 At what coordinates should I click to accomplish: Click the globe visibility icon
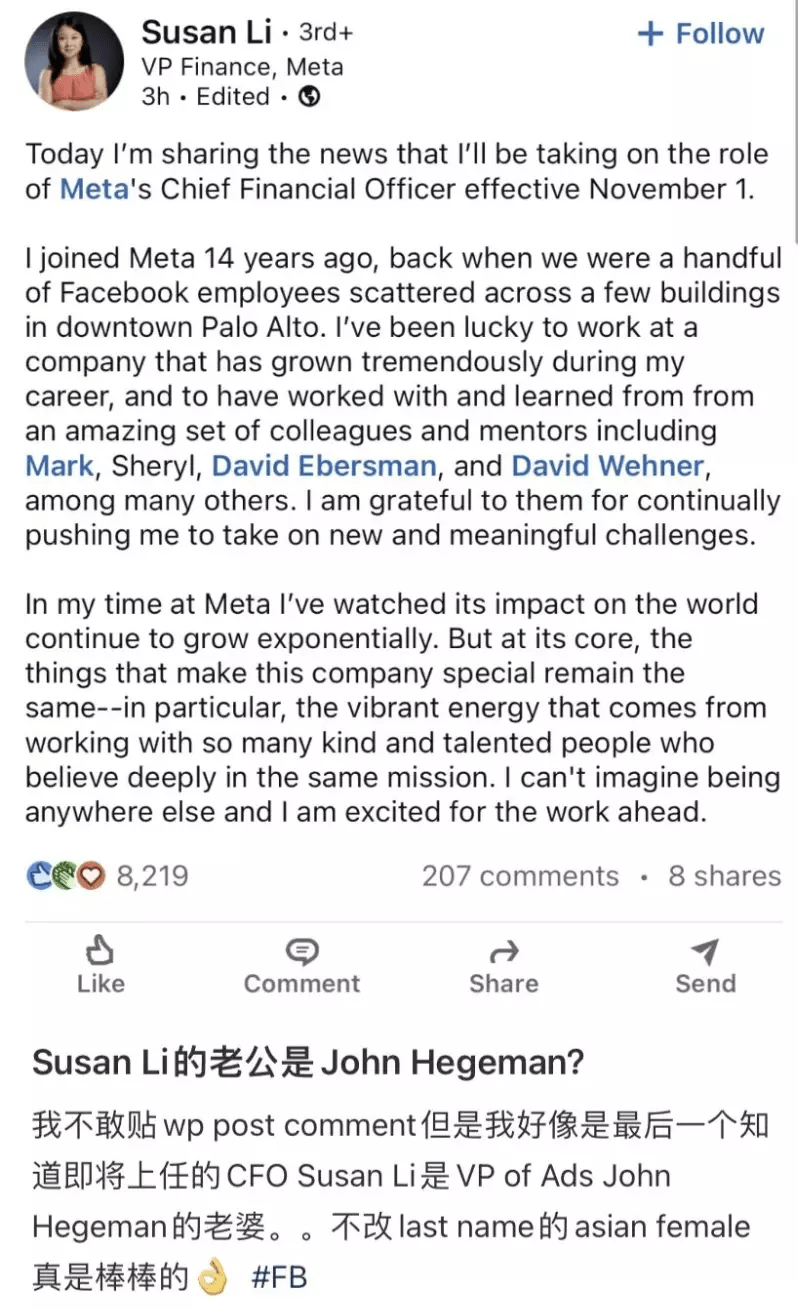(x=311, y=97)
